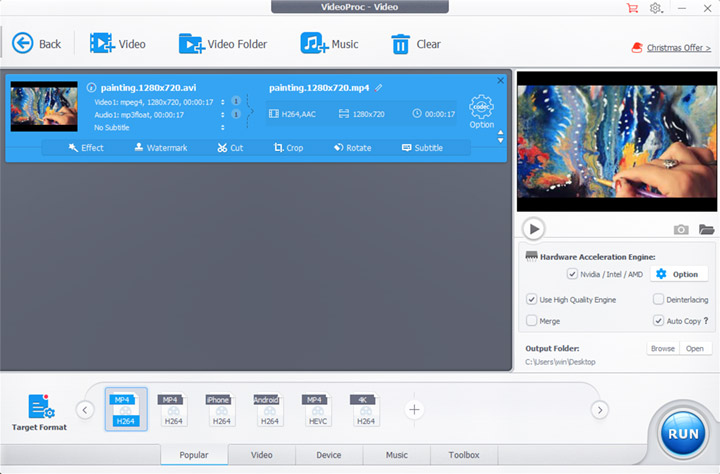The height and width of the screenshot is (474, 720).
Task: Open Target Format settings
Action: pos(39,412)
